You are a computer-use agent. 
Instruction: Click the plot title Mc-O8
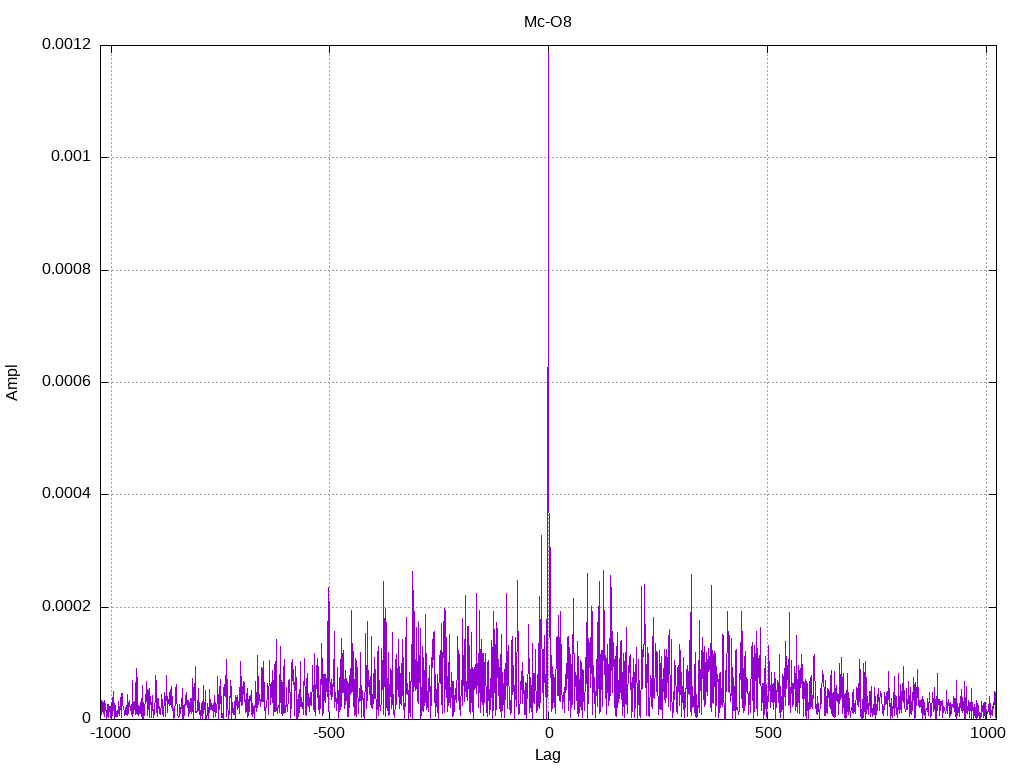(x=548, y=21)
